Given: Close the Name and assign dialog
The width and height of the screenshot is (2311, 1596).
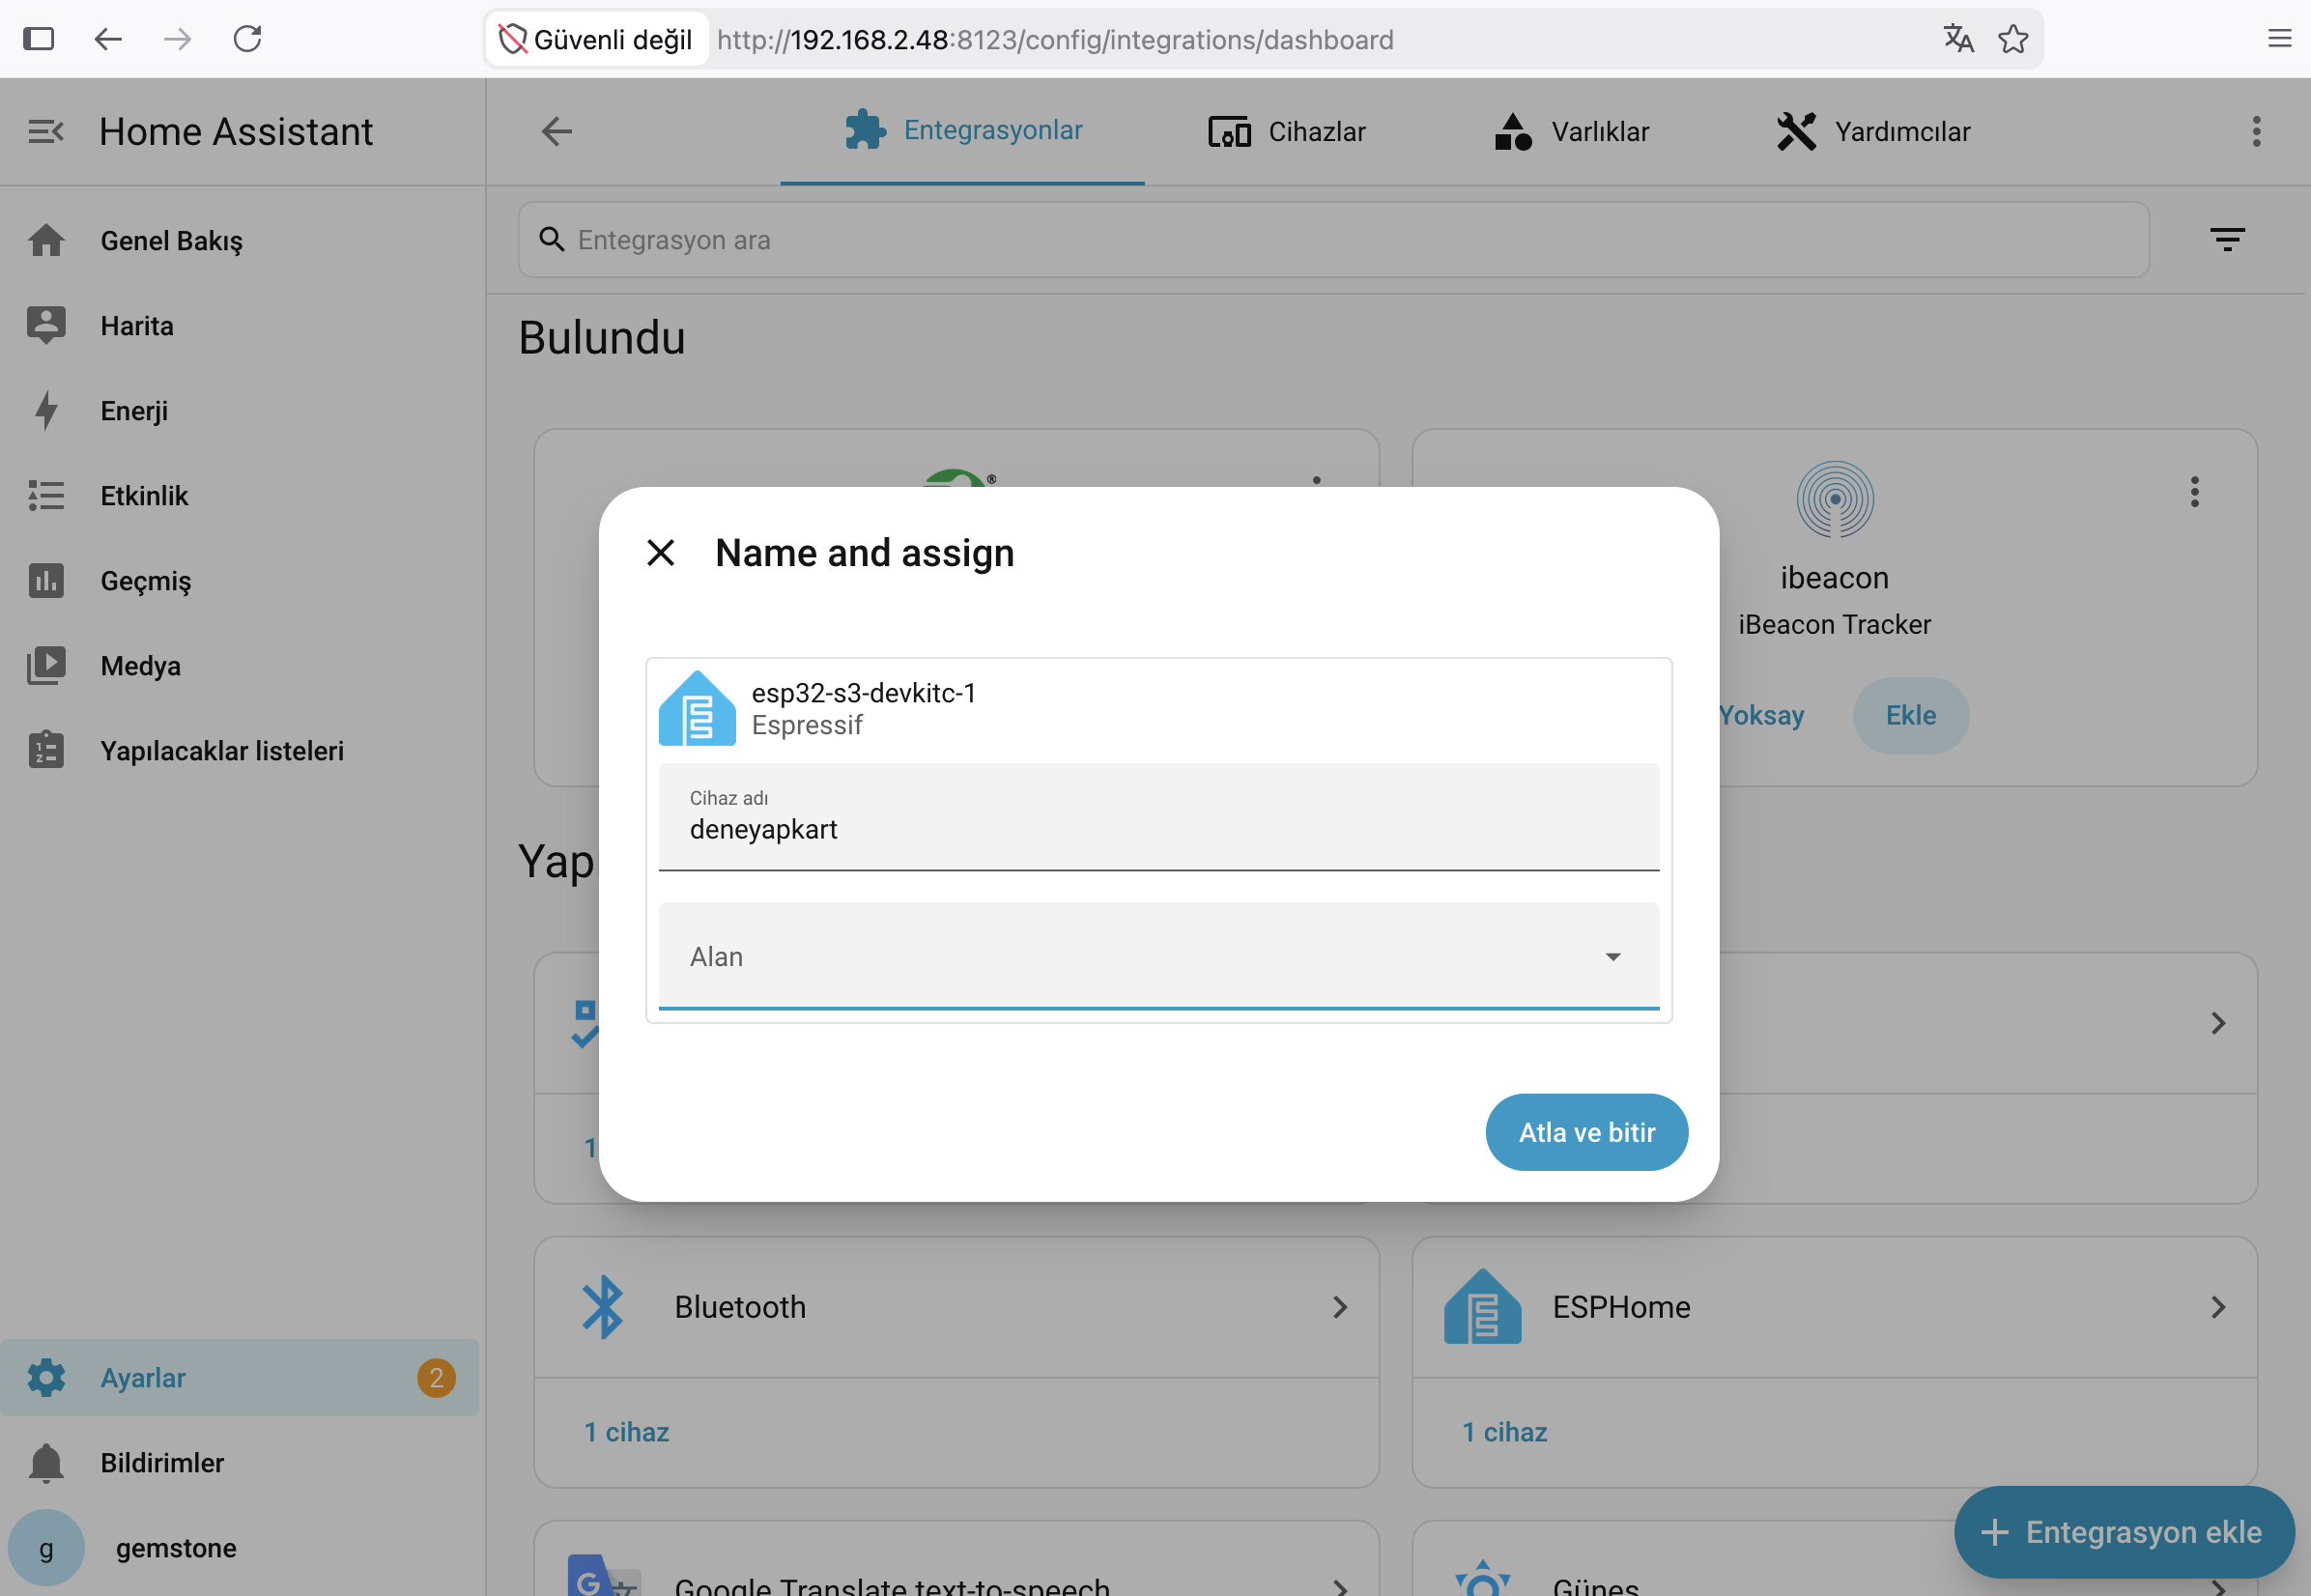Looking at the screenshot, I should pos(661,553).
